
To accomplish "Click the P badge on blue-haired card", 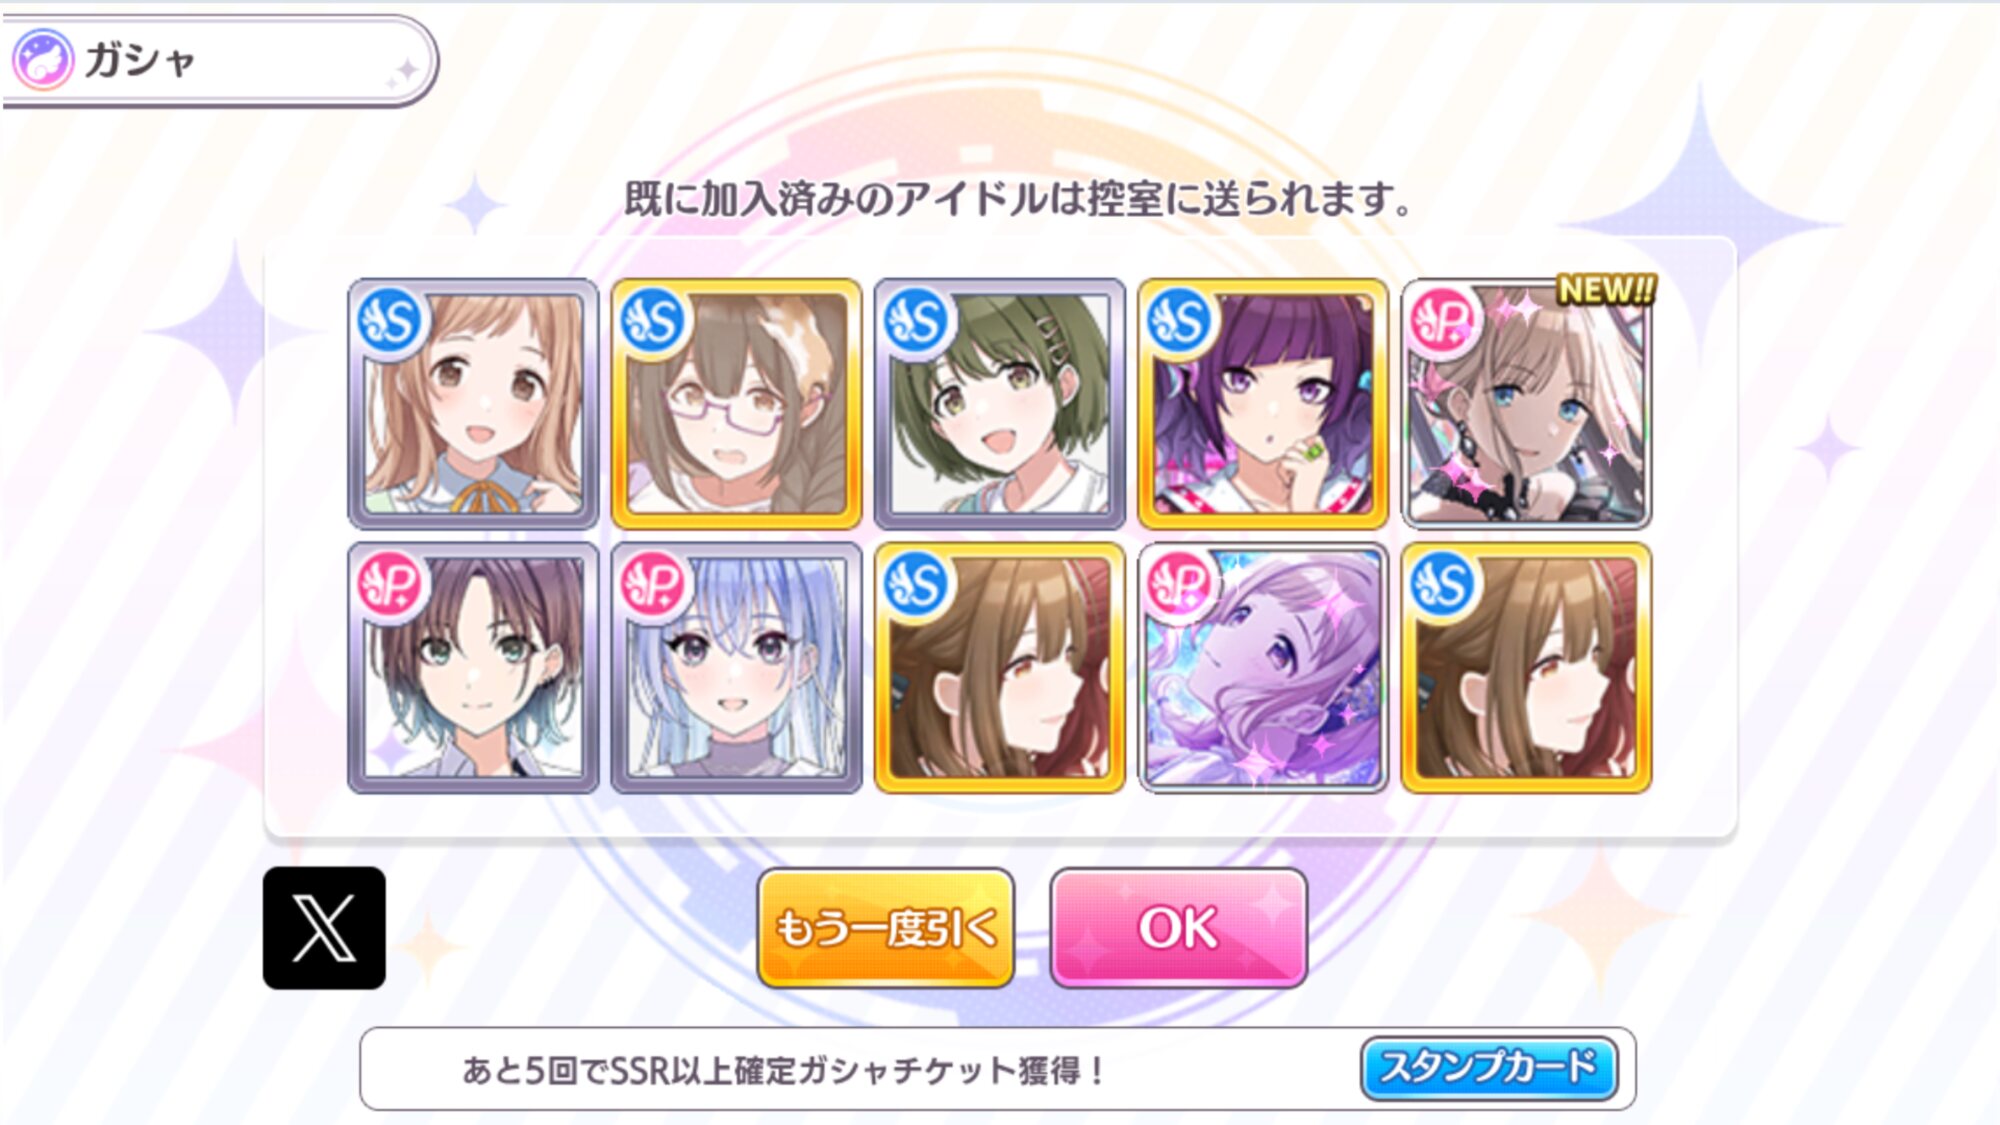I will [x=653, y=585].
